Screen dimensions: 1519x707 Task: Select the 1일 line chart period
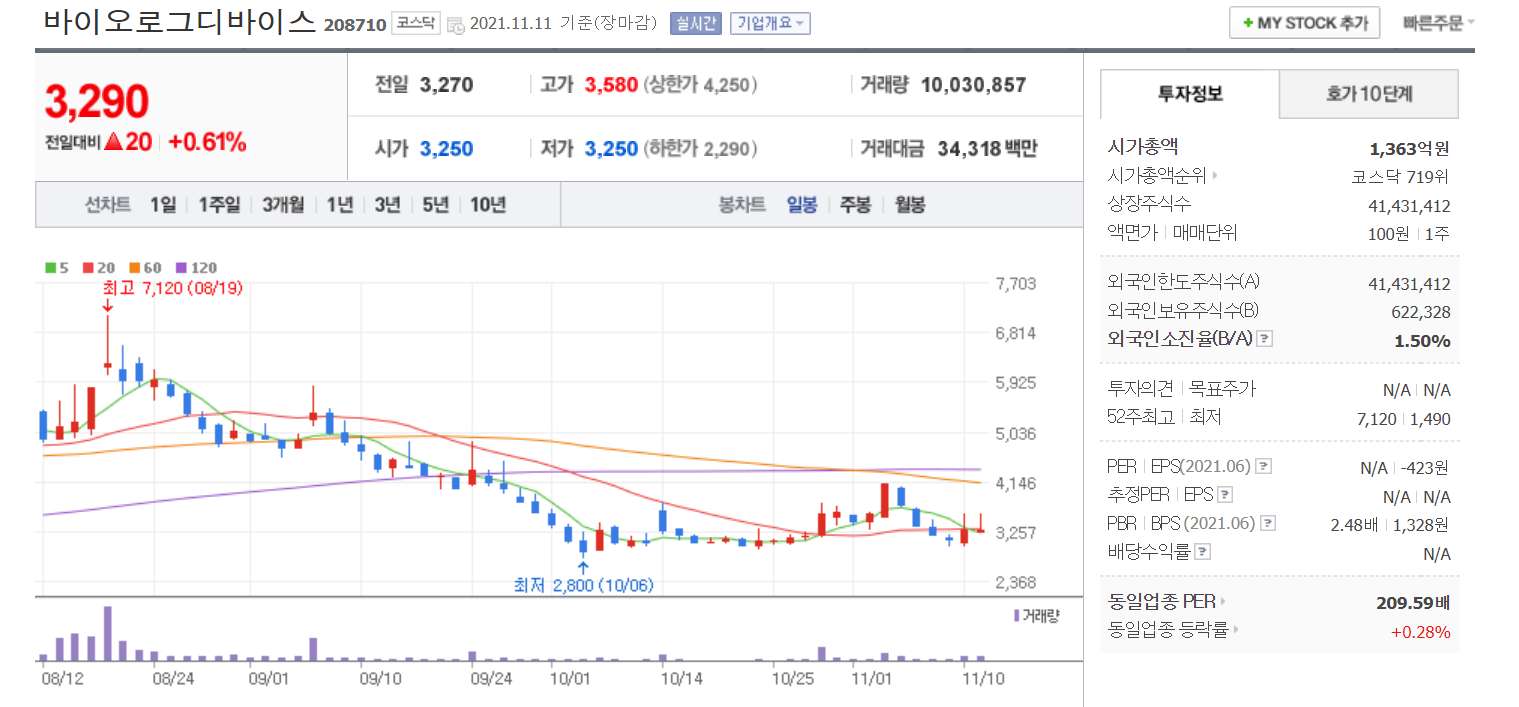click(x=163, y=204)
